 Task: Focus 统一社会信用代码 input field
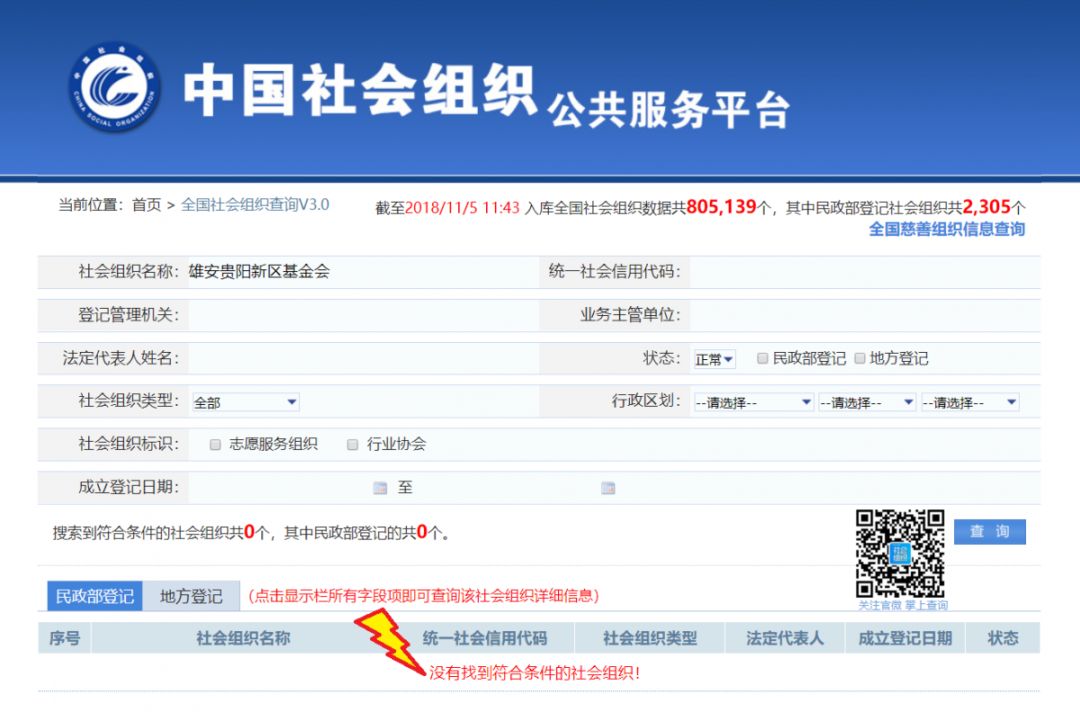click(x=864, y=272)
